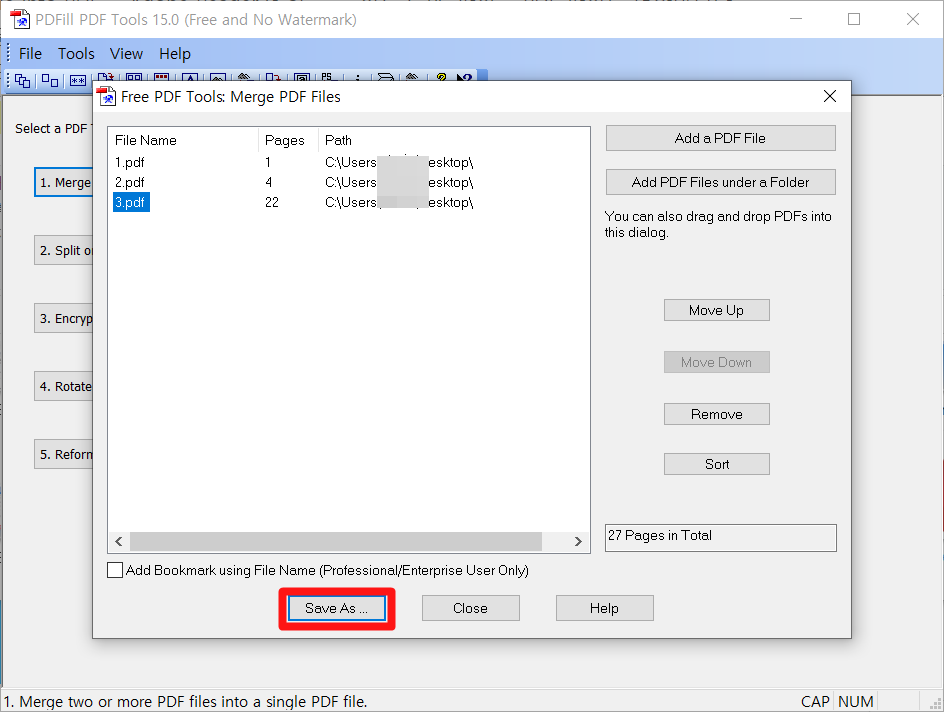
Task: Select 1.pdf in the file list
Action: [x=129, y=162]
